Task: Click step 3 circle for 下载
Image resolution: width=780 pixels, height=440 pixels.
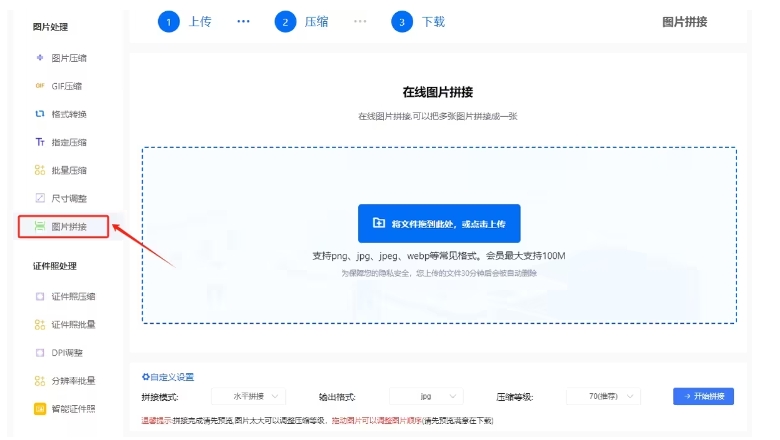Action: pos(402,22)
